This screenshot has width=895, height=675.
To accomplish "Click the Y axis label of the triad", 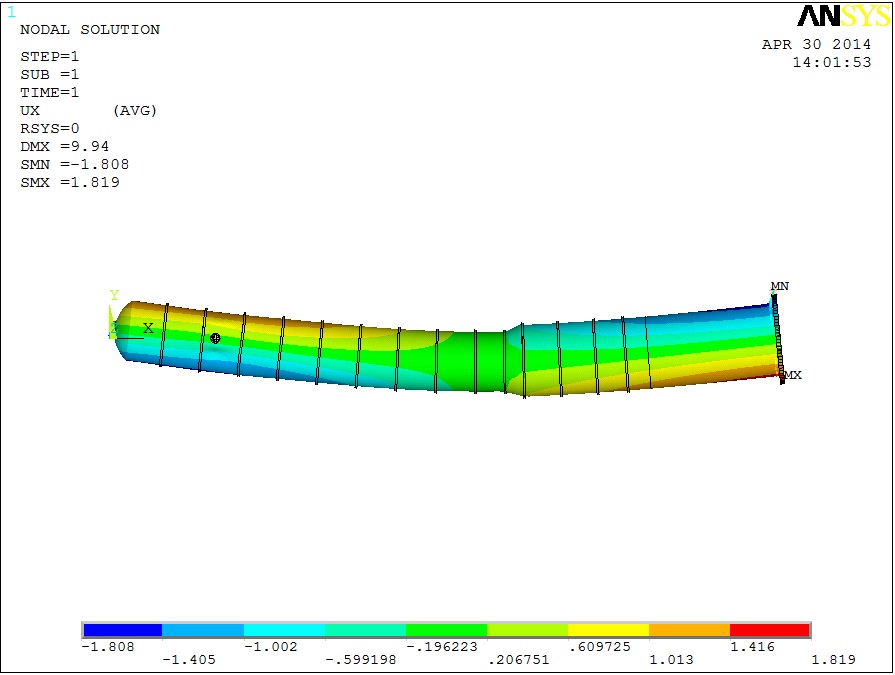I will point(114,295).
